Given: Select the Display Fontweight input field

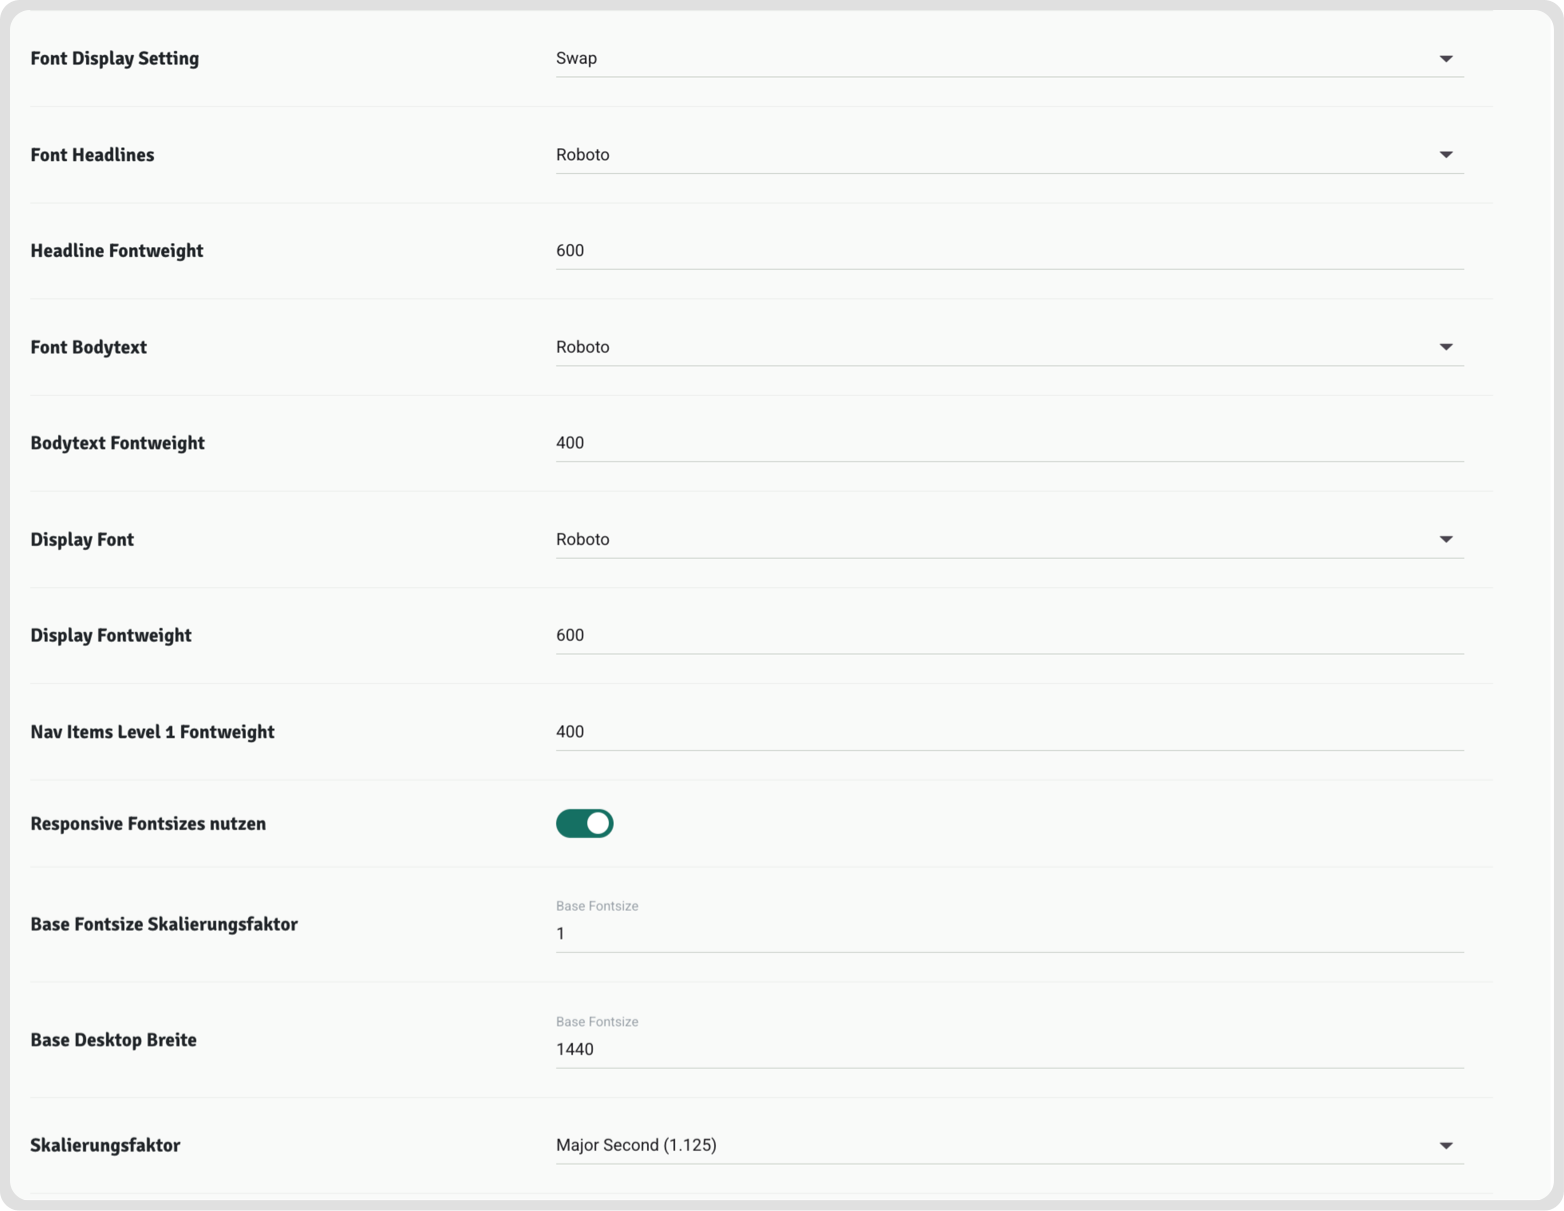Looking at the screenshot, I should (1008, 635).
